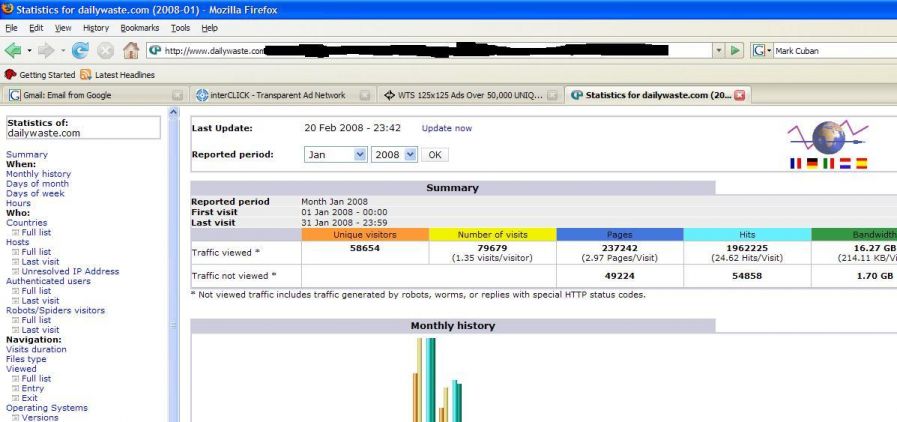This screenshot has height=422, width=897.
Task: Close the Gmail tab
Action: [x=177, y=95]
